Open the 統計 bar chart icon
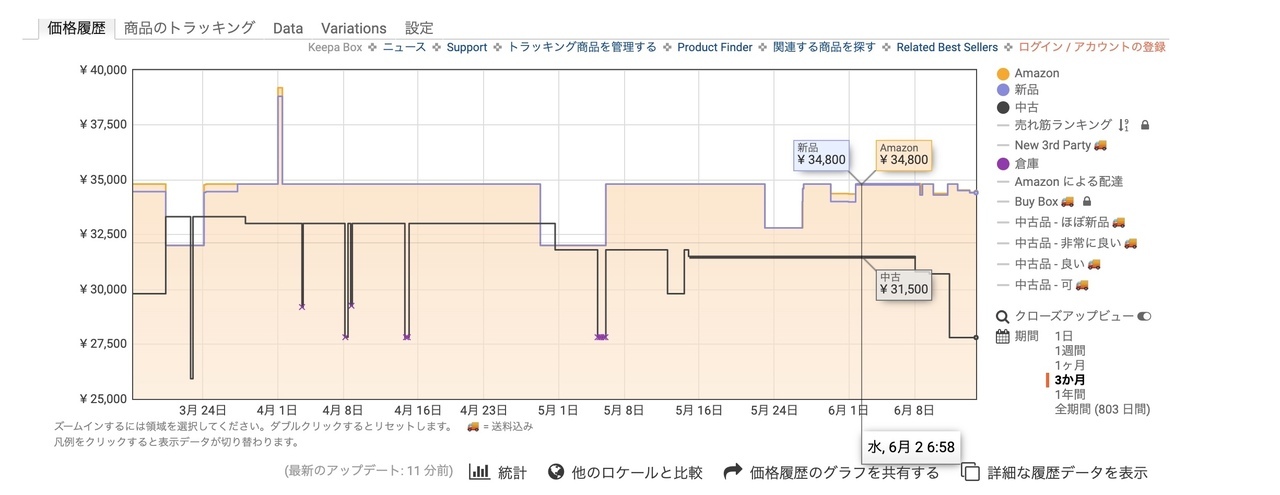Screen dimensions: 1280x495 (x=479, y=472)
